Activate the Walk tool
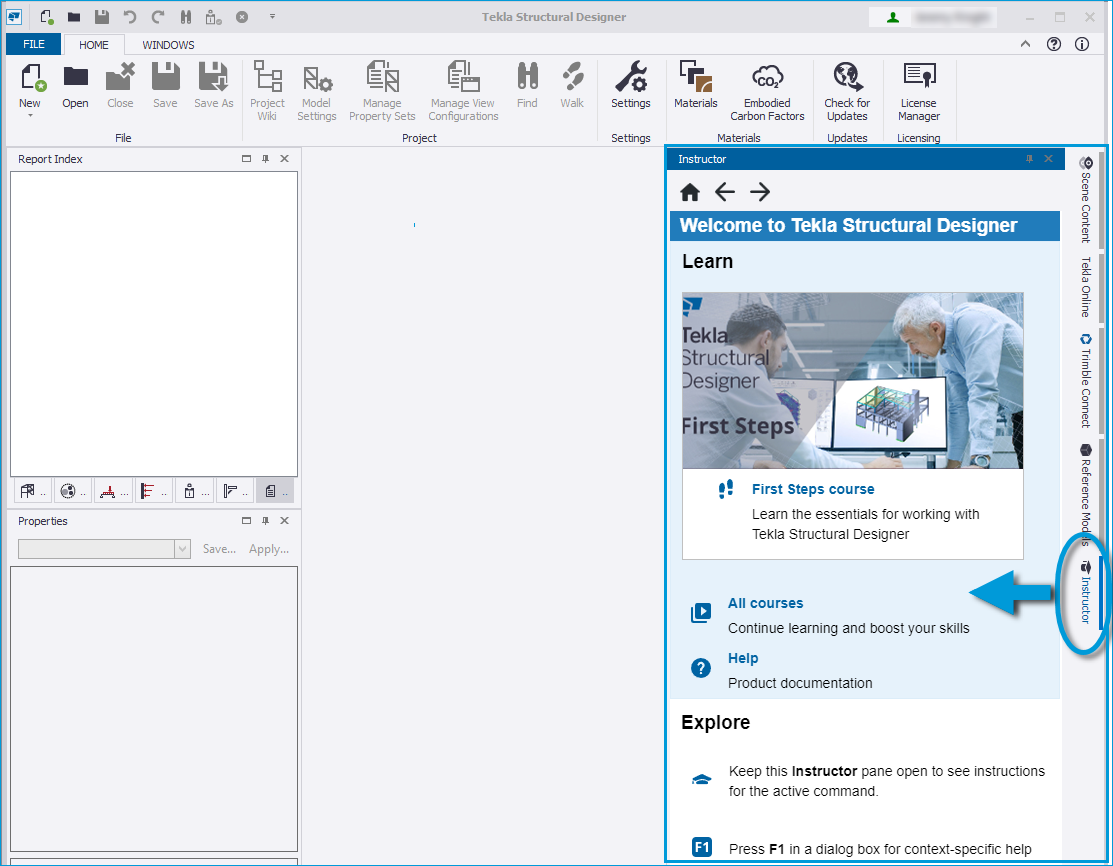1113x866 pixels. point(572,85)
